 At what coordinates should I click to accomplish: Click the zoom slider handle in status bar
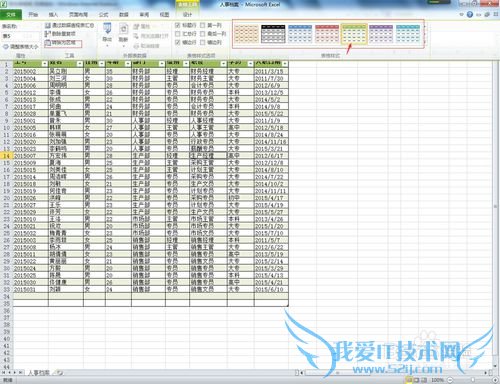click(x=473, y=380)
